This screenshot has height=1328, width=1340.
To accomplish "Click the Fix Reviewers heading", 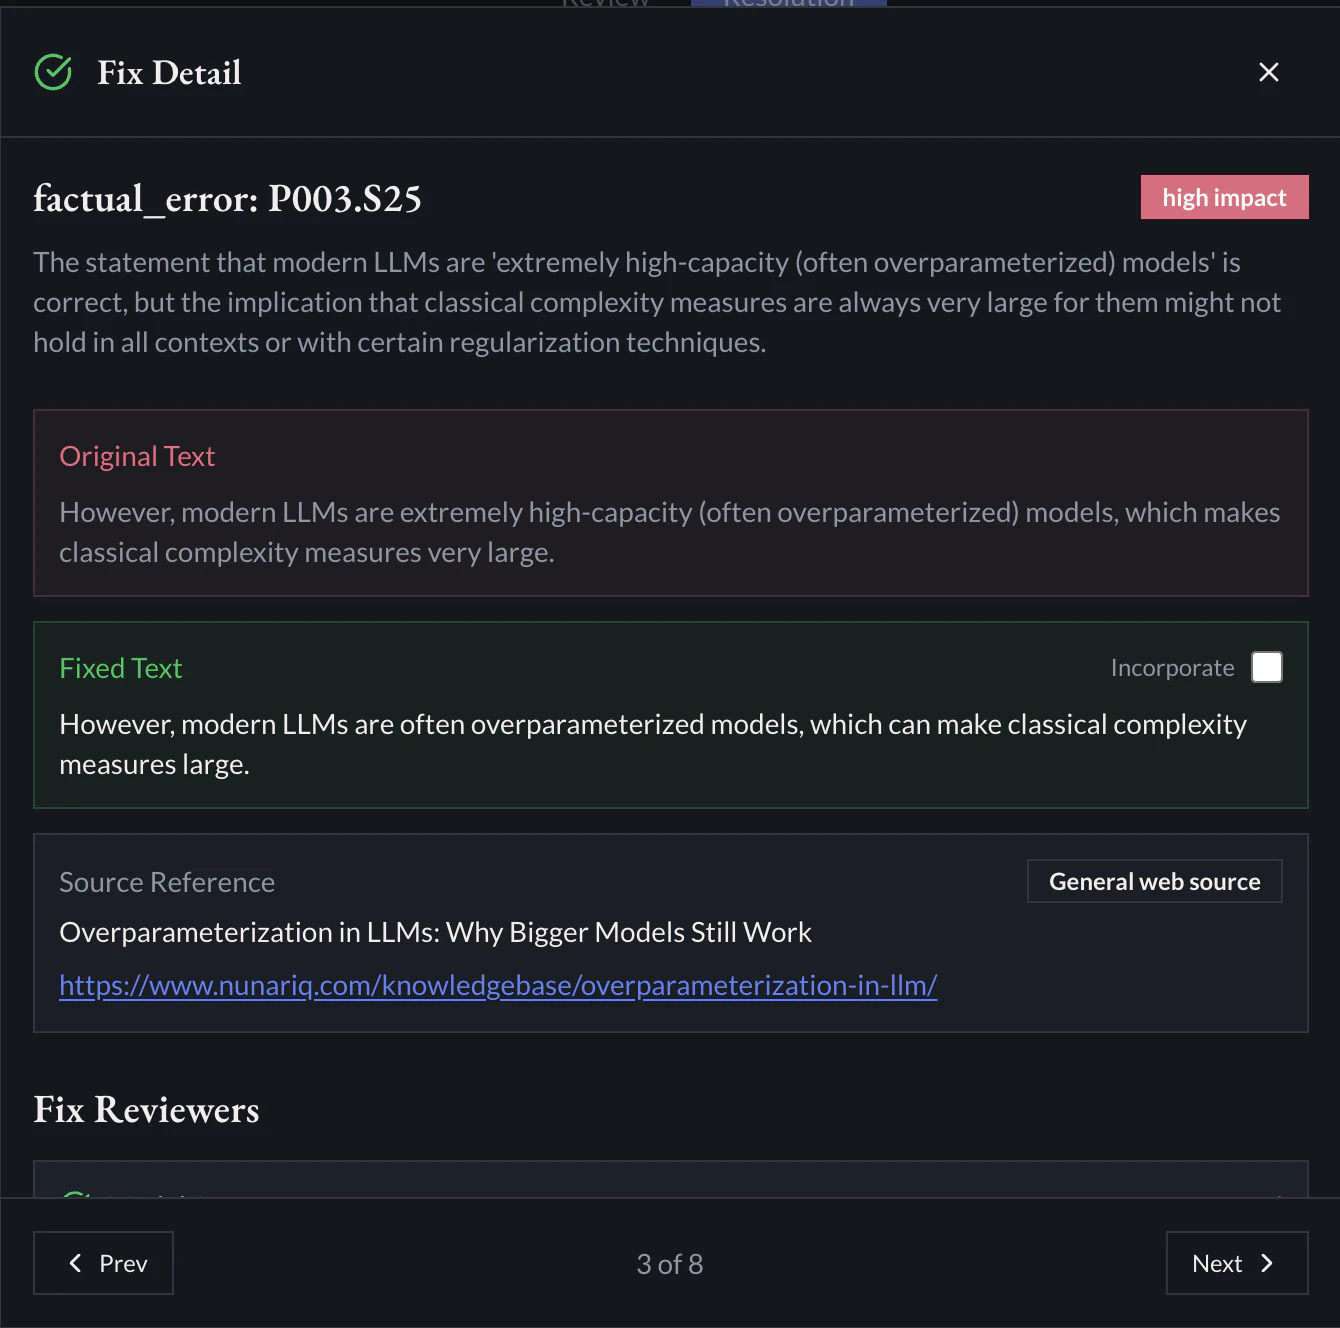I will 146,1110.
